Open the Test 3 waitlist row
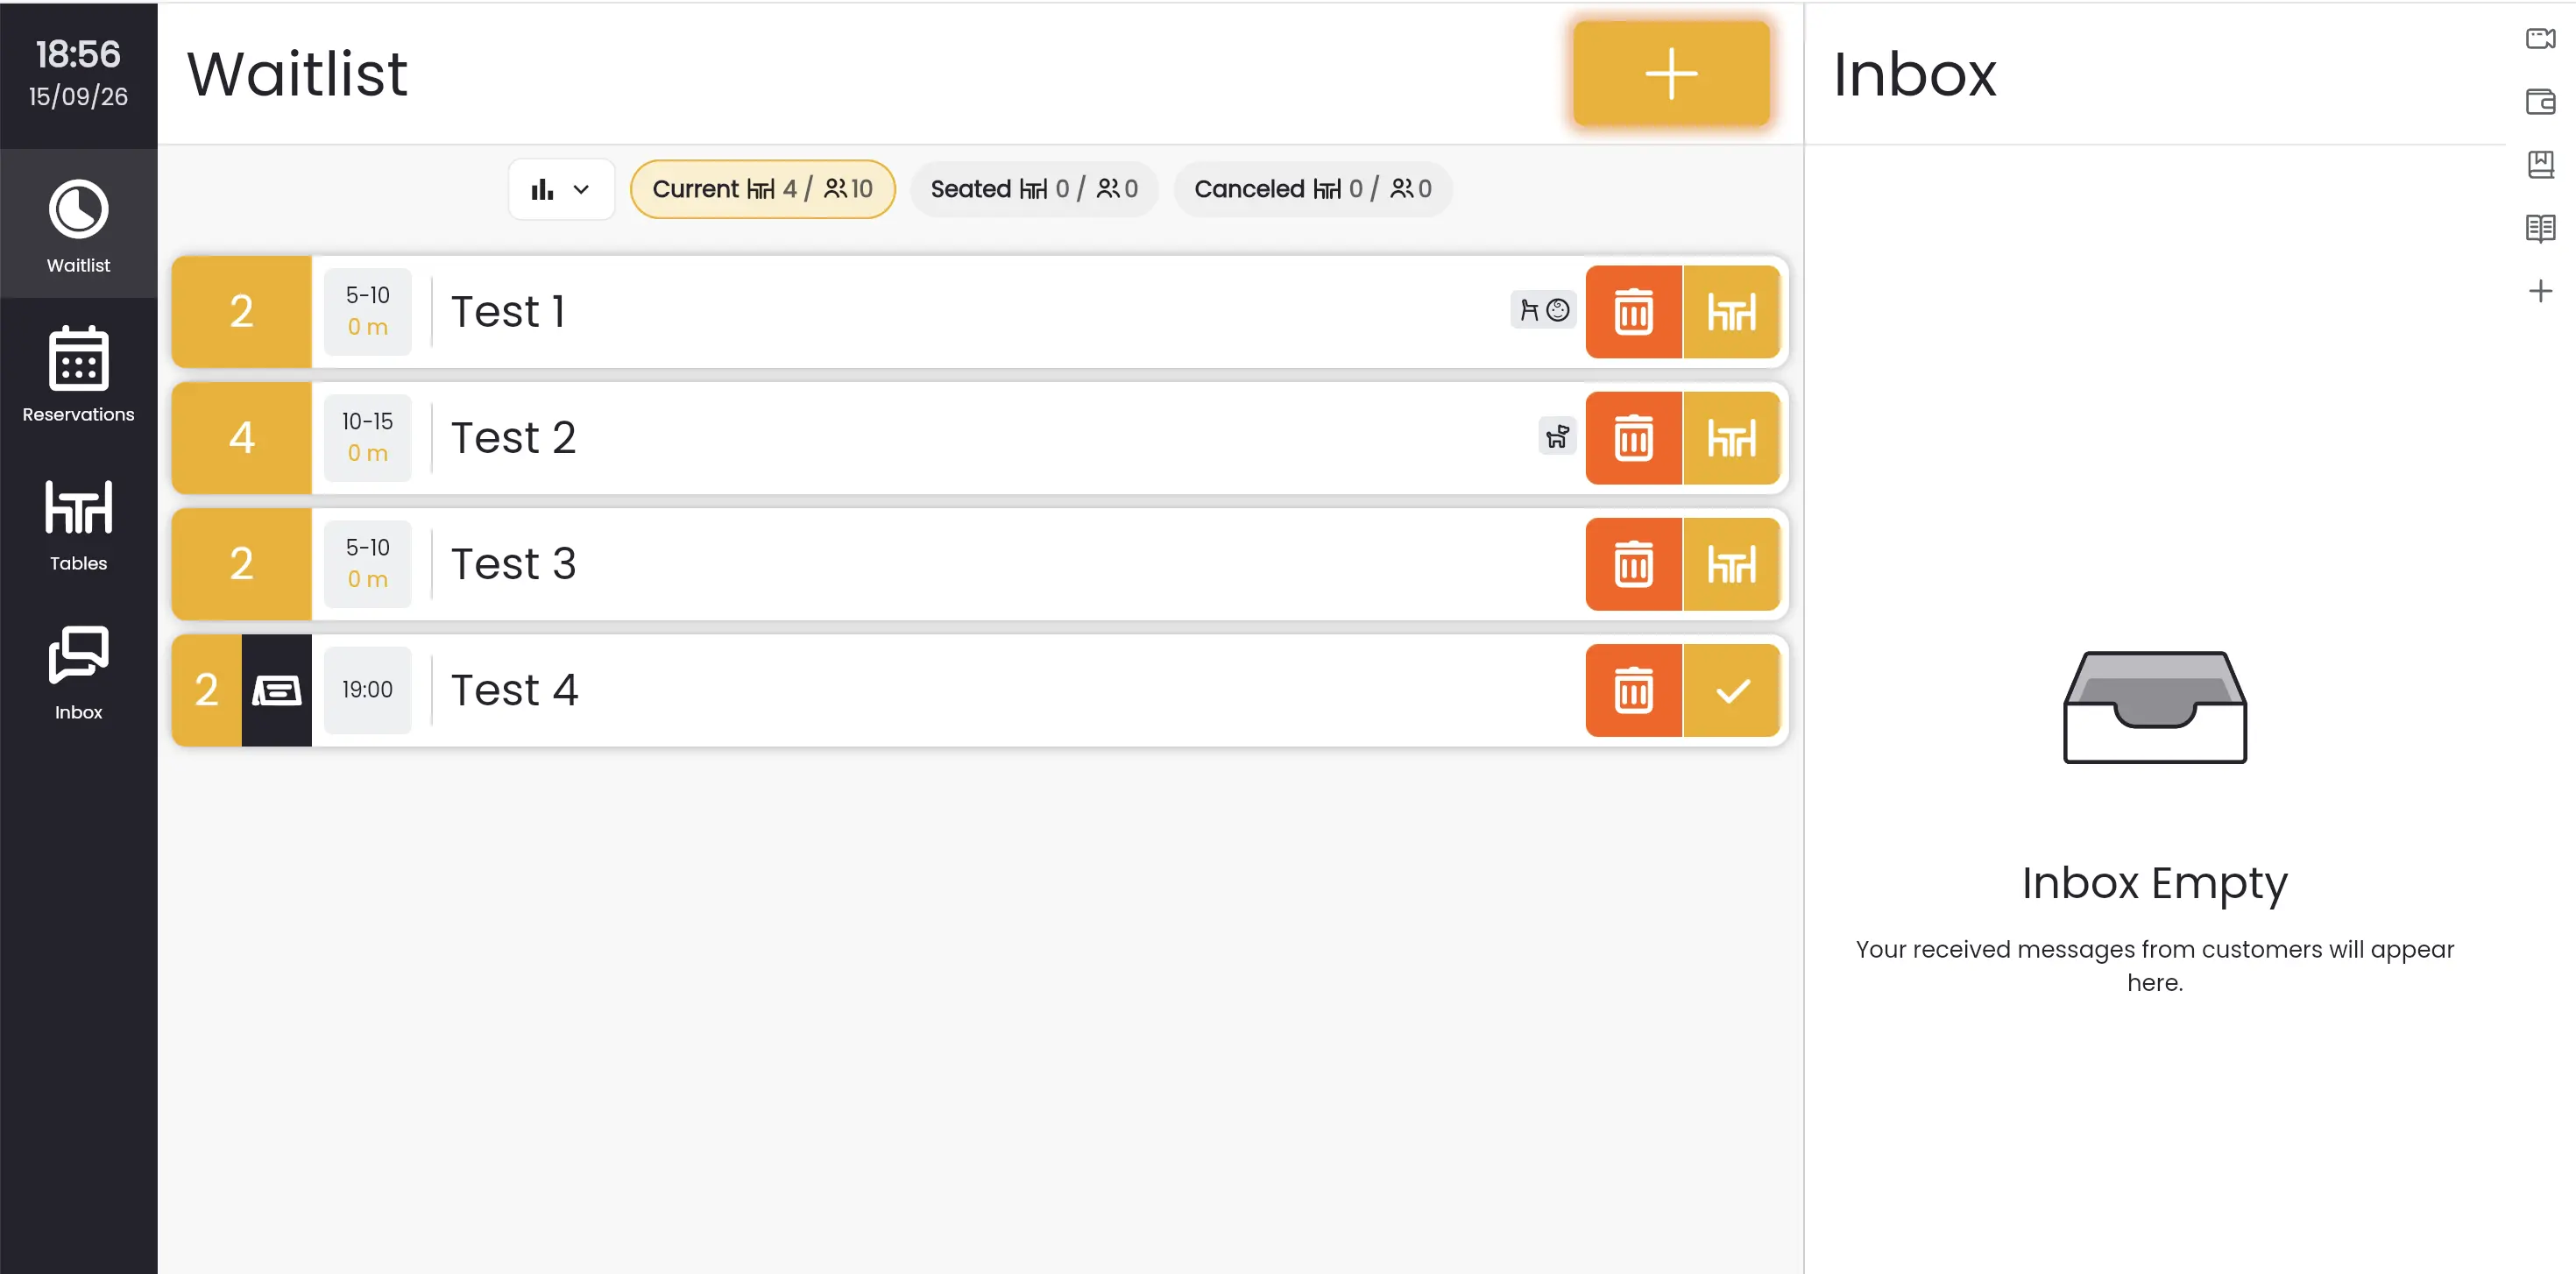Viewport: 2576px width, 1274px height. (x=979, y=564)
